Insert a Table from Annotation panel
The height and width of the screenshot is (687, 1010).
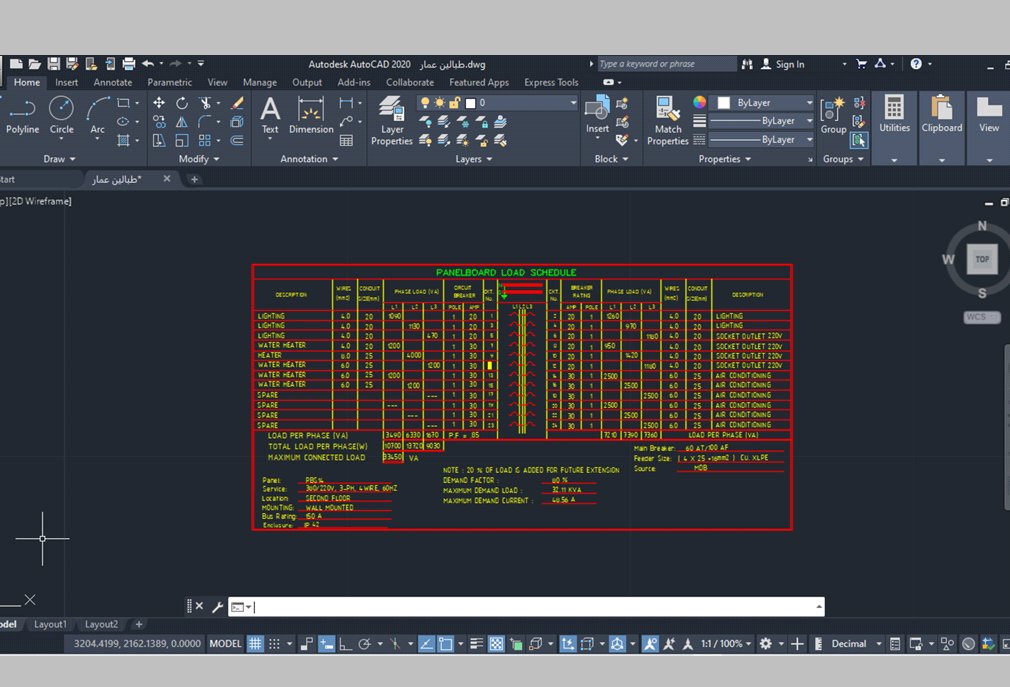pos(347,140)
